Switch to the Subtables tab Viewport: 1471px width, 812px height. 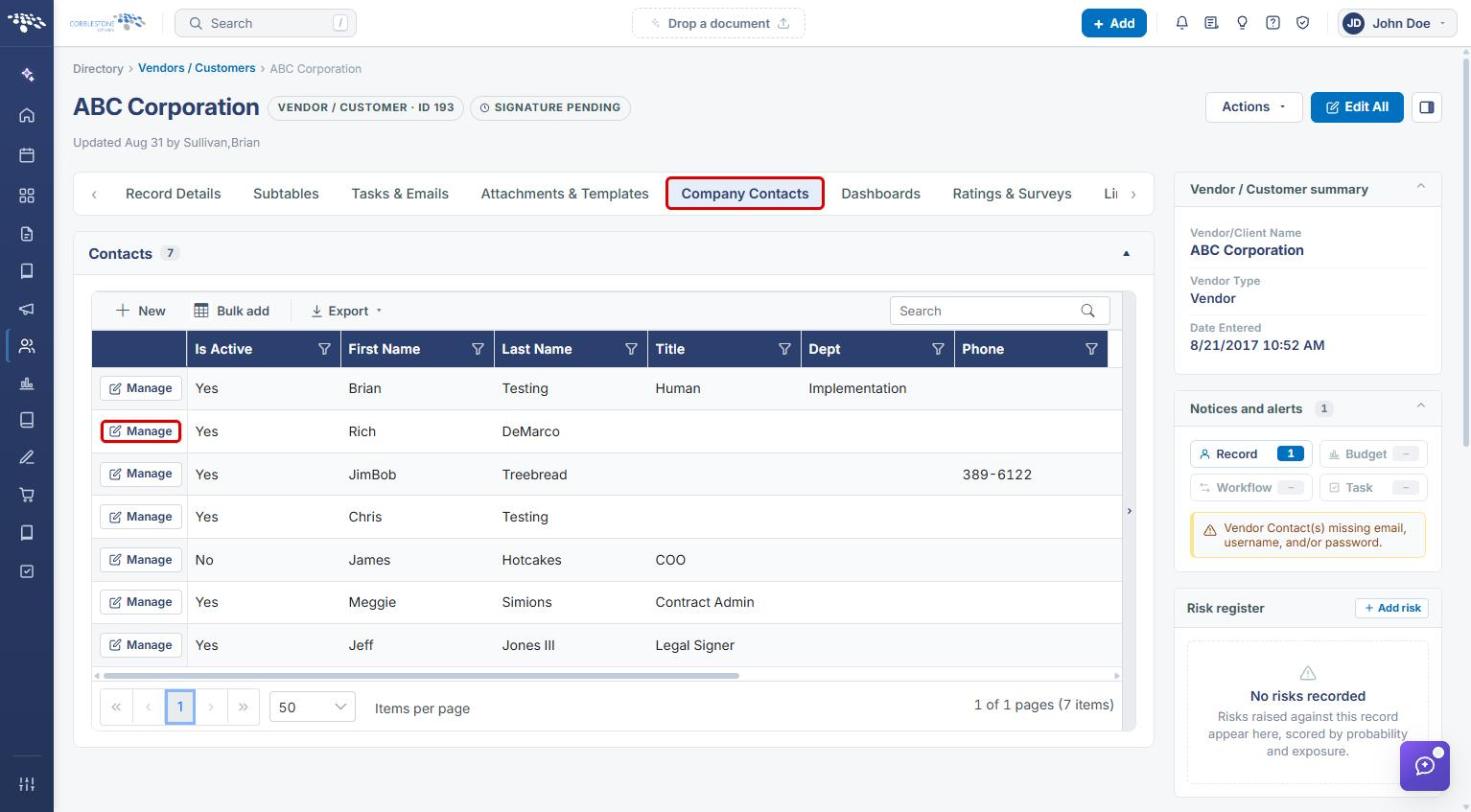coord(286,194)
